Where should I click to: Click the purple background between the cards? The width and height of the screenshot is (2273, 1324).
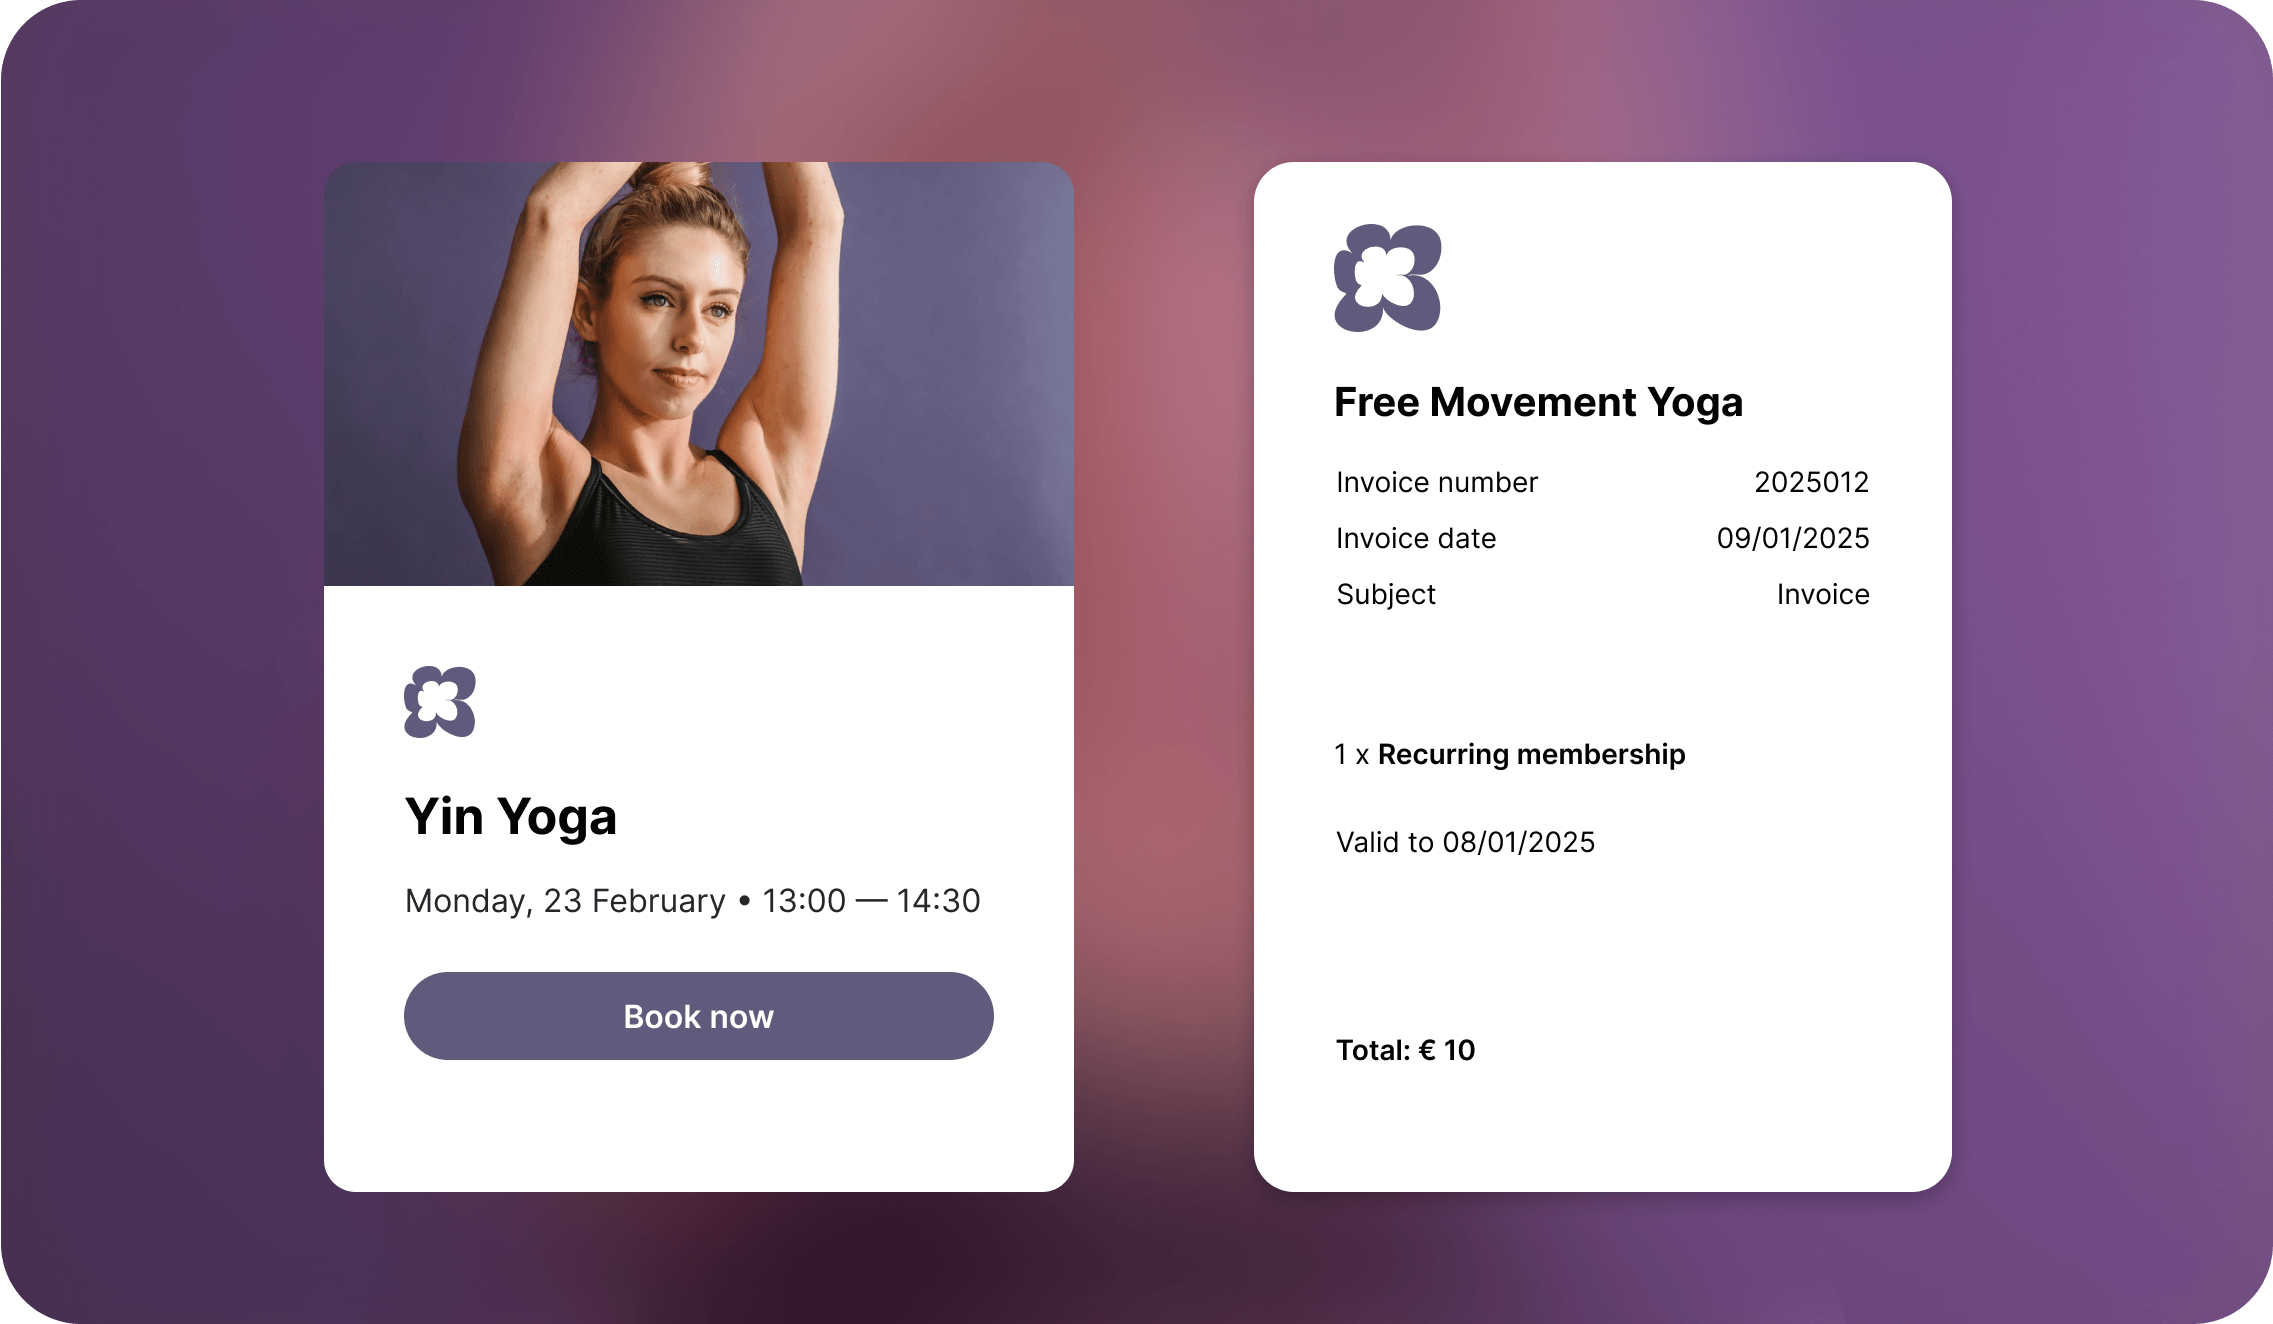tap(1164, 676)
